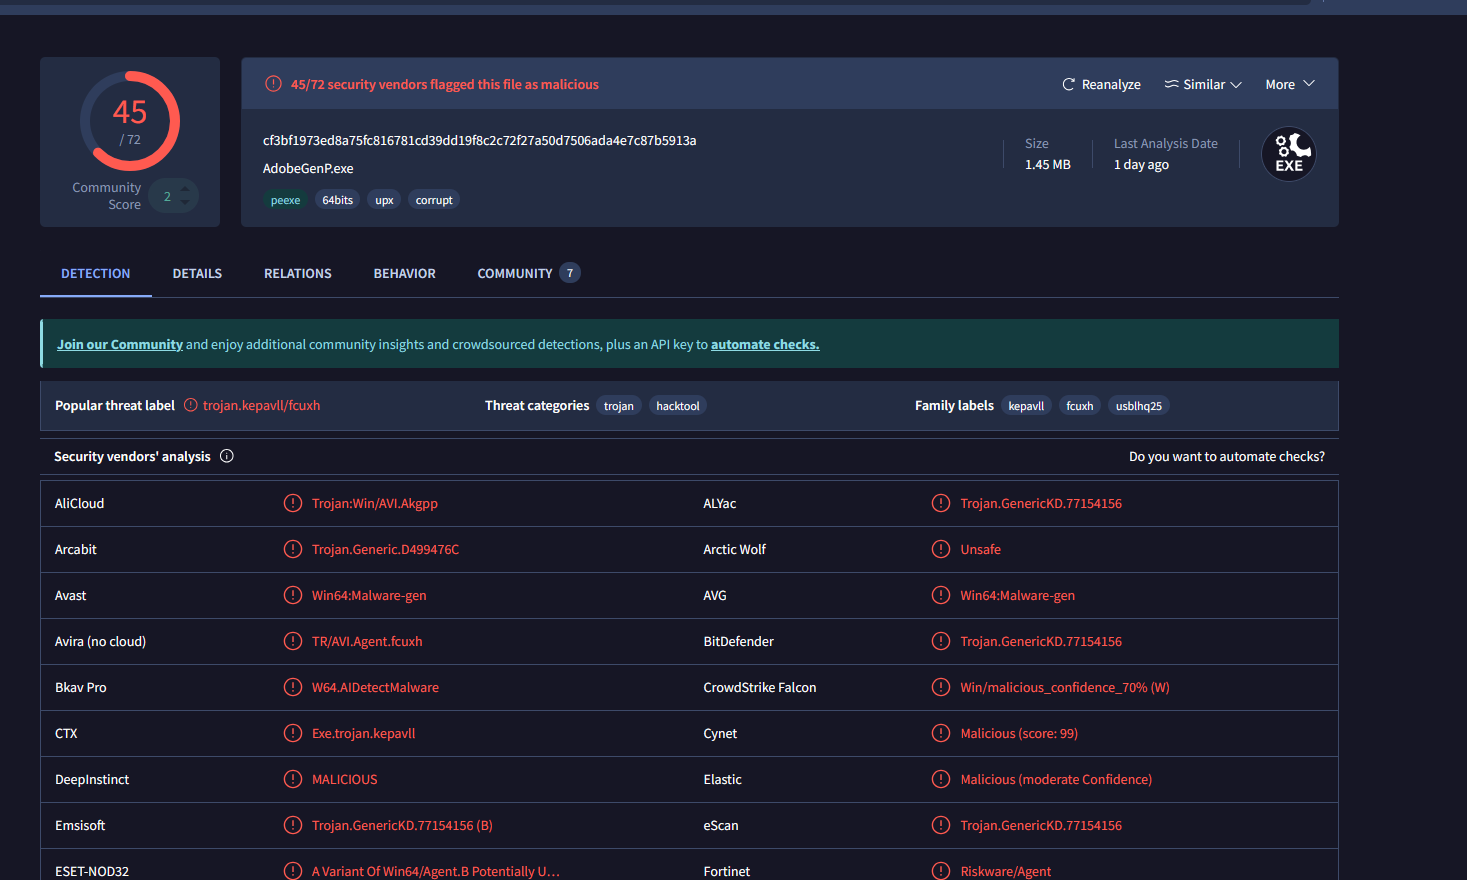Click the AVG detection warning icon
Screen dimensions: 1467x880
(941, 595)
